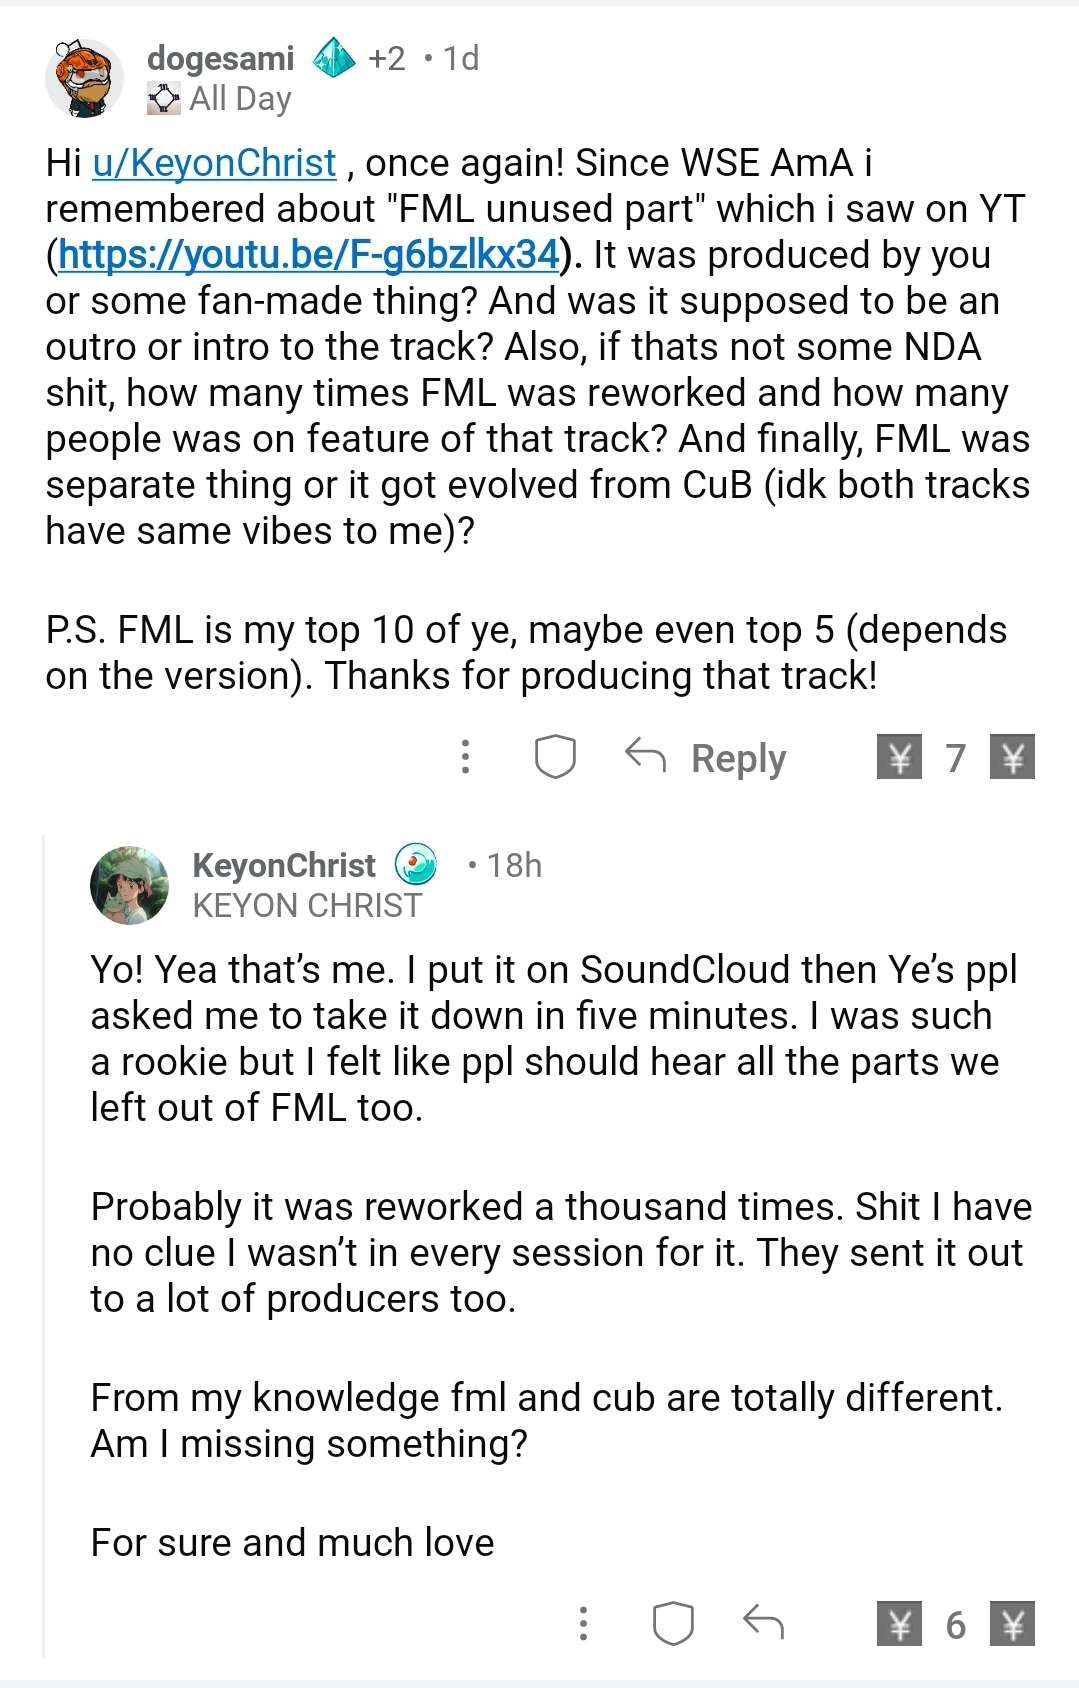Screen dimensions: 1079x1688
Task: Click the All Day flair icon
Action: click(x=164, y=99)
